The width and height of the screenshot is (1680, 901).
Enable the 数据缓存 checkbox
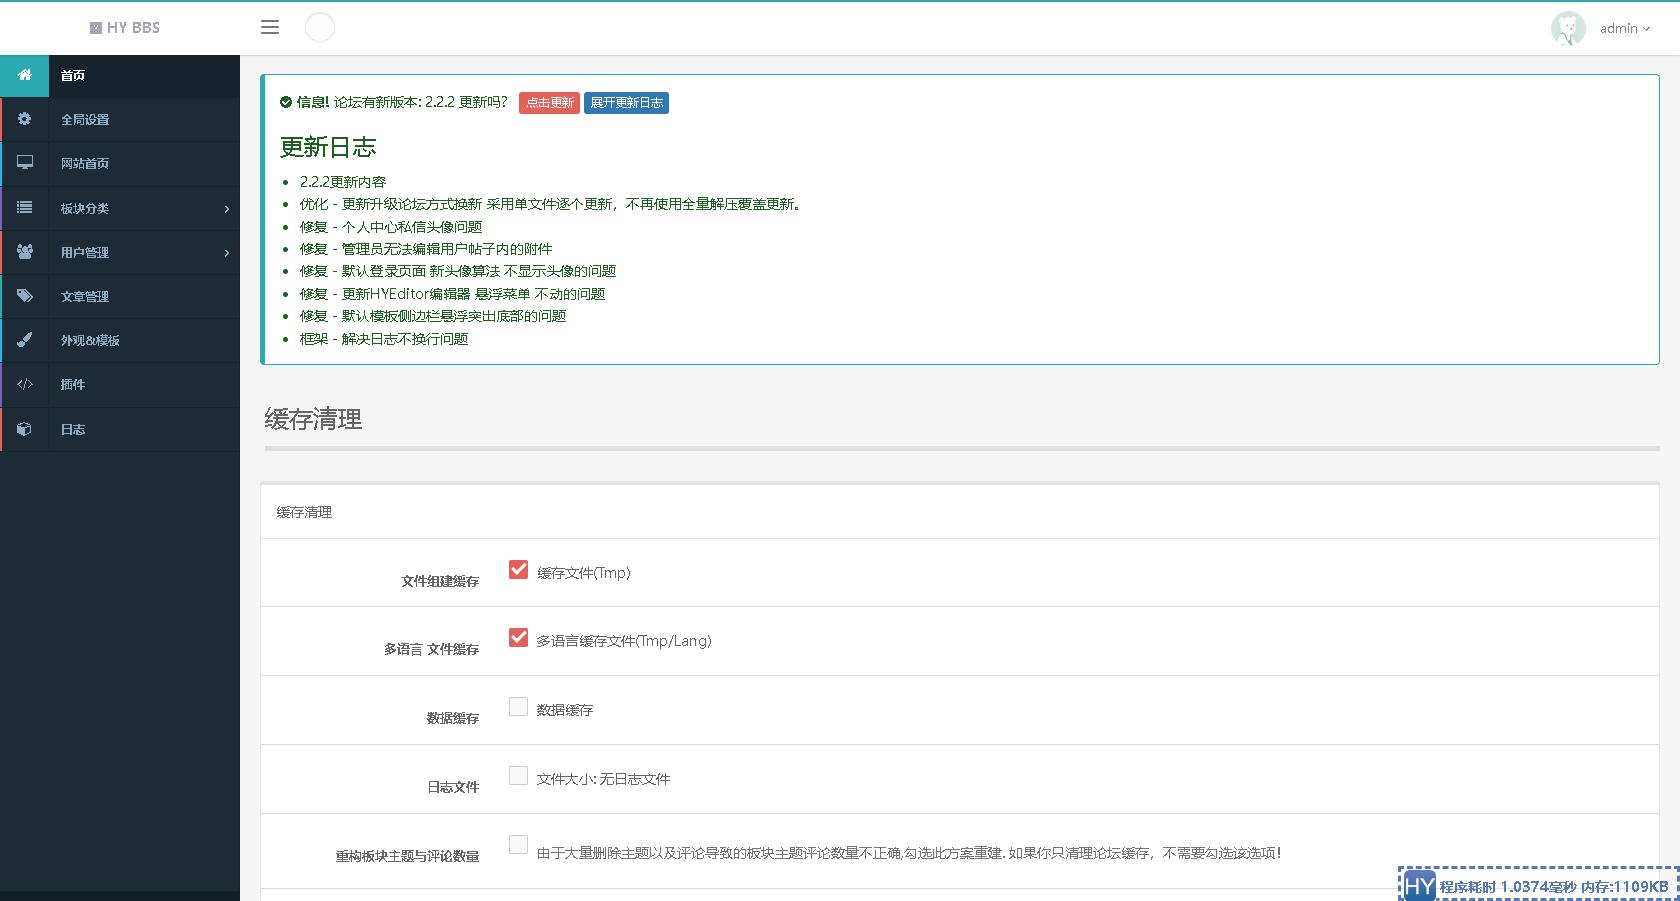[518, 706]
